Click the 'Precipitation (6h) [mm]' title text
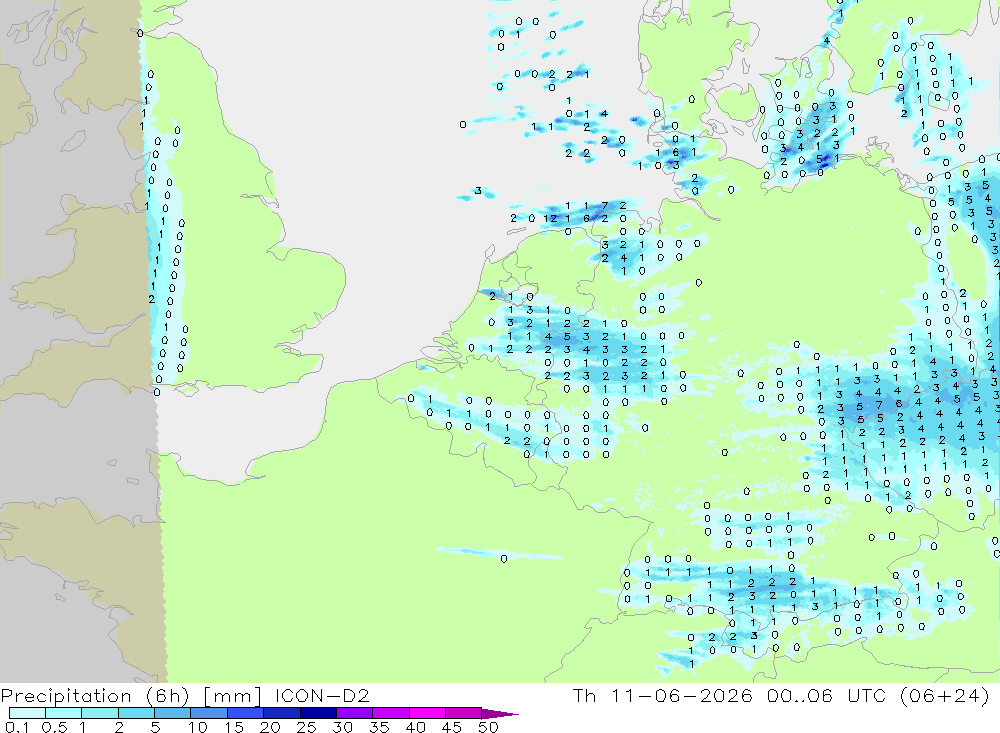 point(131,695)
